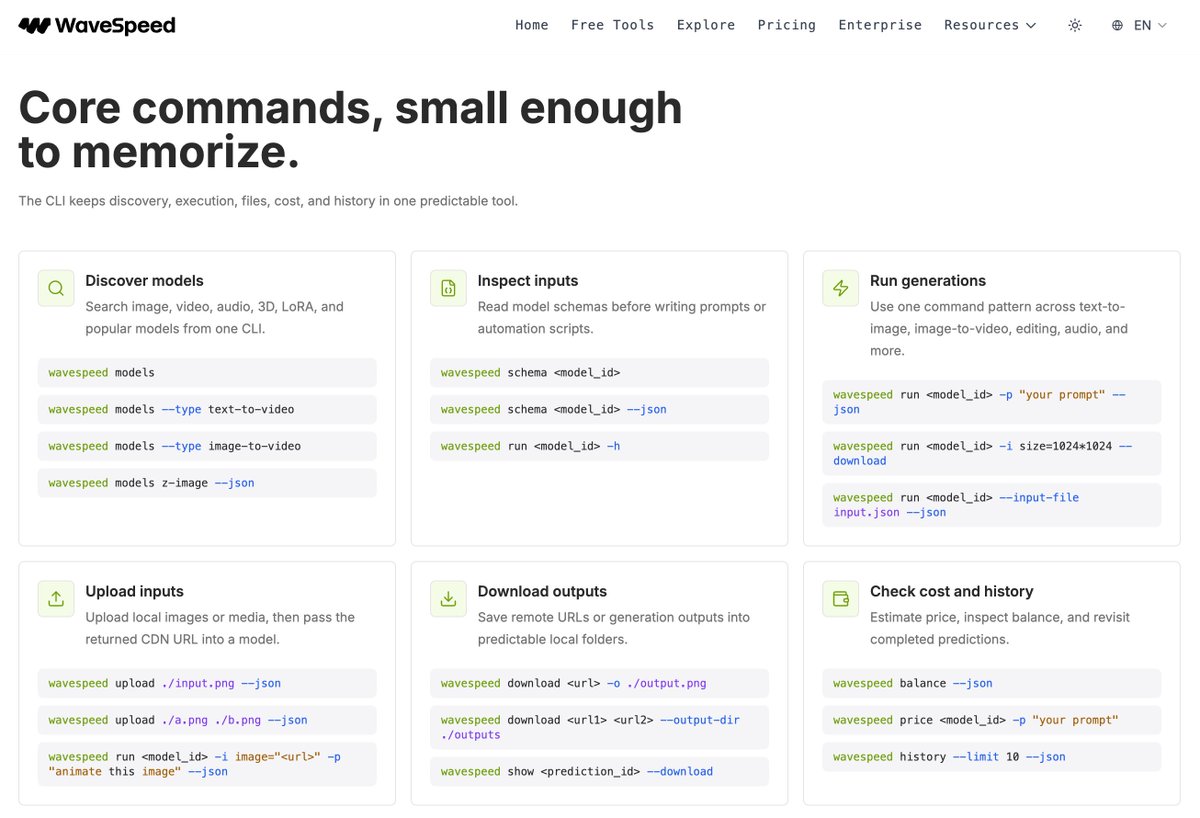Click the globe language icon
The width and height of the screenshot is (1200, 818).
(1118, 25)
